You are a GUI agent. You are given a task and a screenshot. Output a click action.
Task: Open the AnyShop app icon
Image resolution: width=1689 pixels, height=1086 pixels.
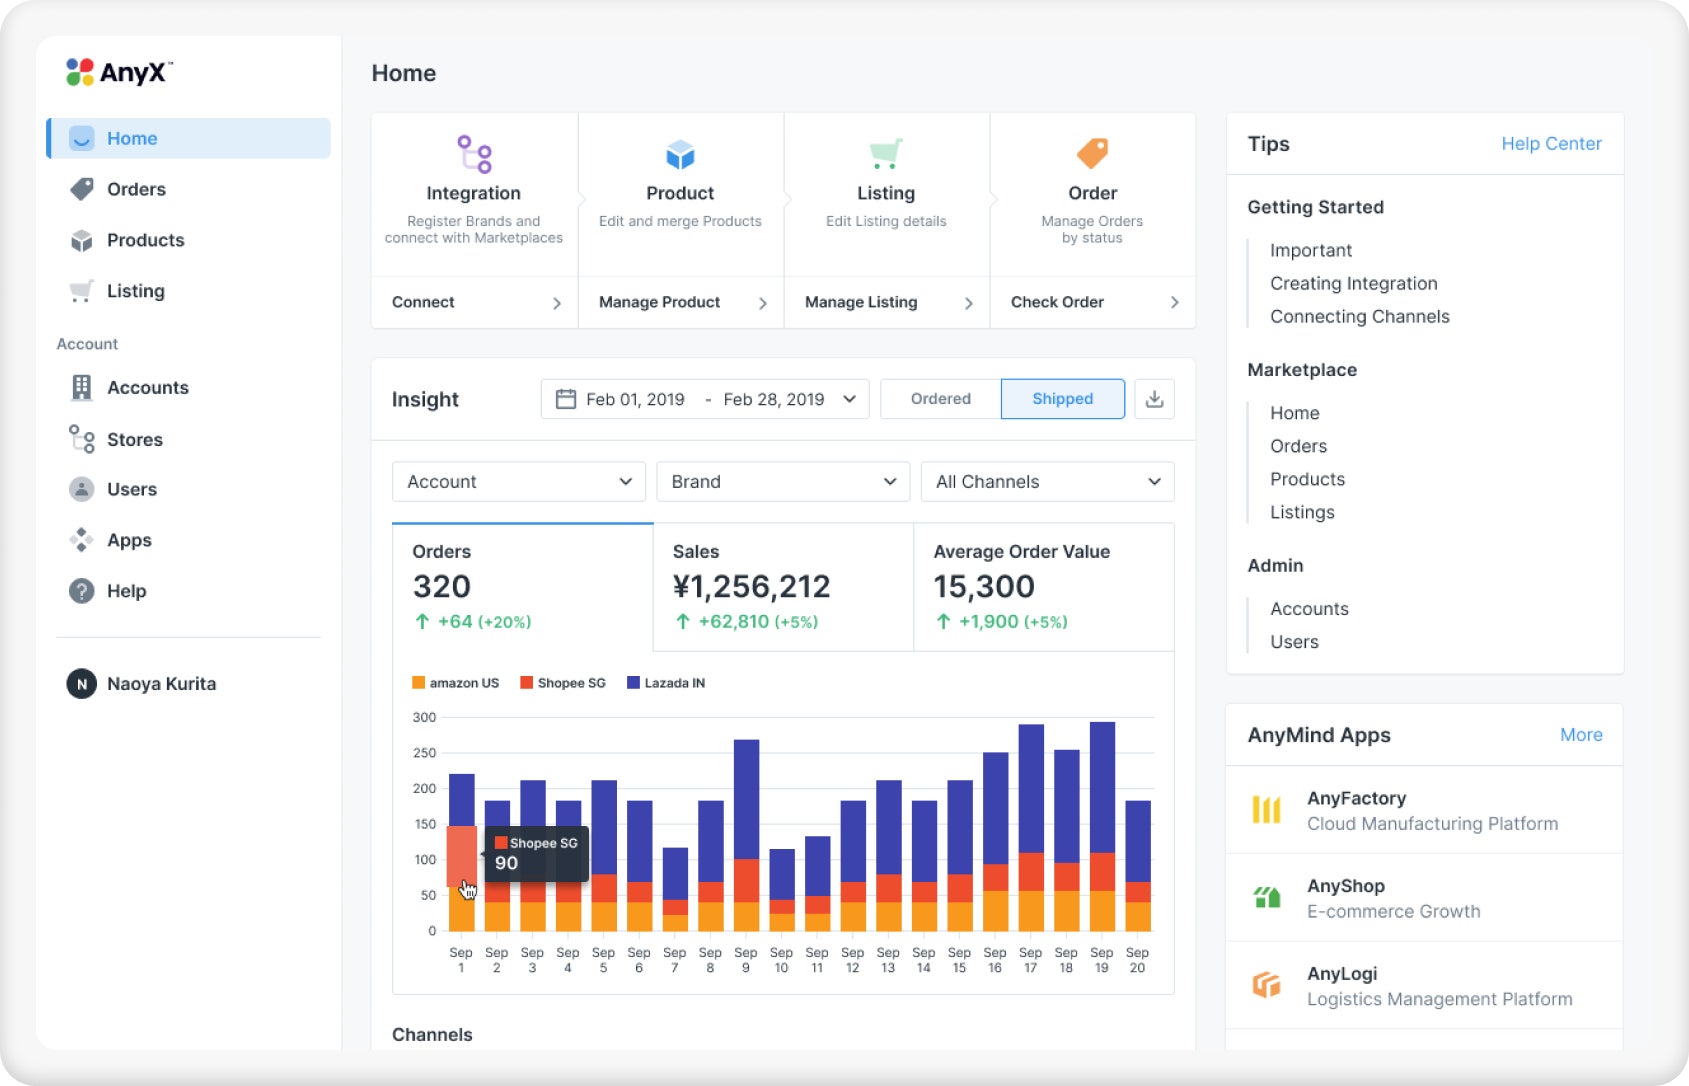tap(1266, 897)
